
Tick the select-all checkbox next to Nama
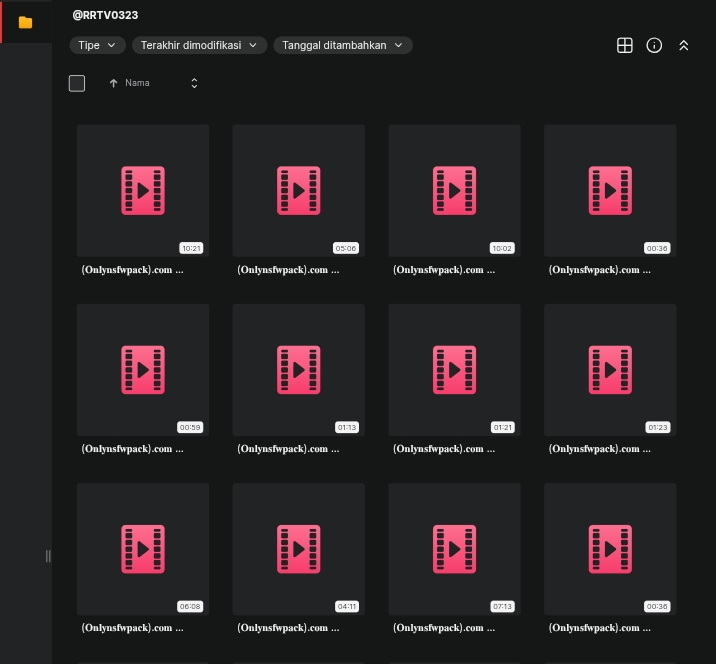pyautogui.click(x=77, y=83)
